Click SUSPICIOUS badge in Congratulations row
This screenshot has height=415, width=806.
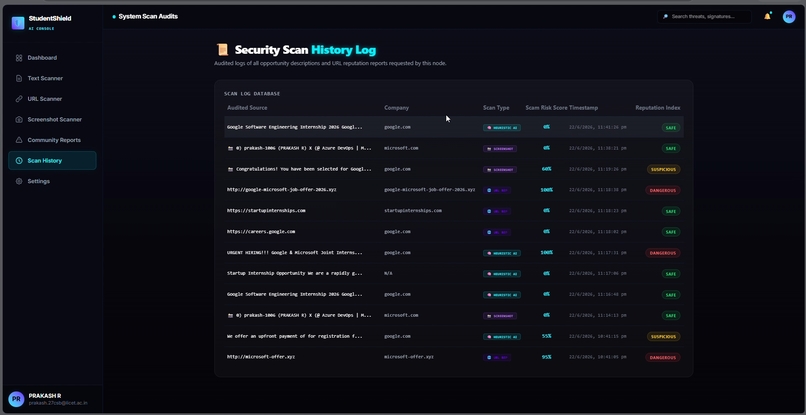tap(664, 169)
